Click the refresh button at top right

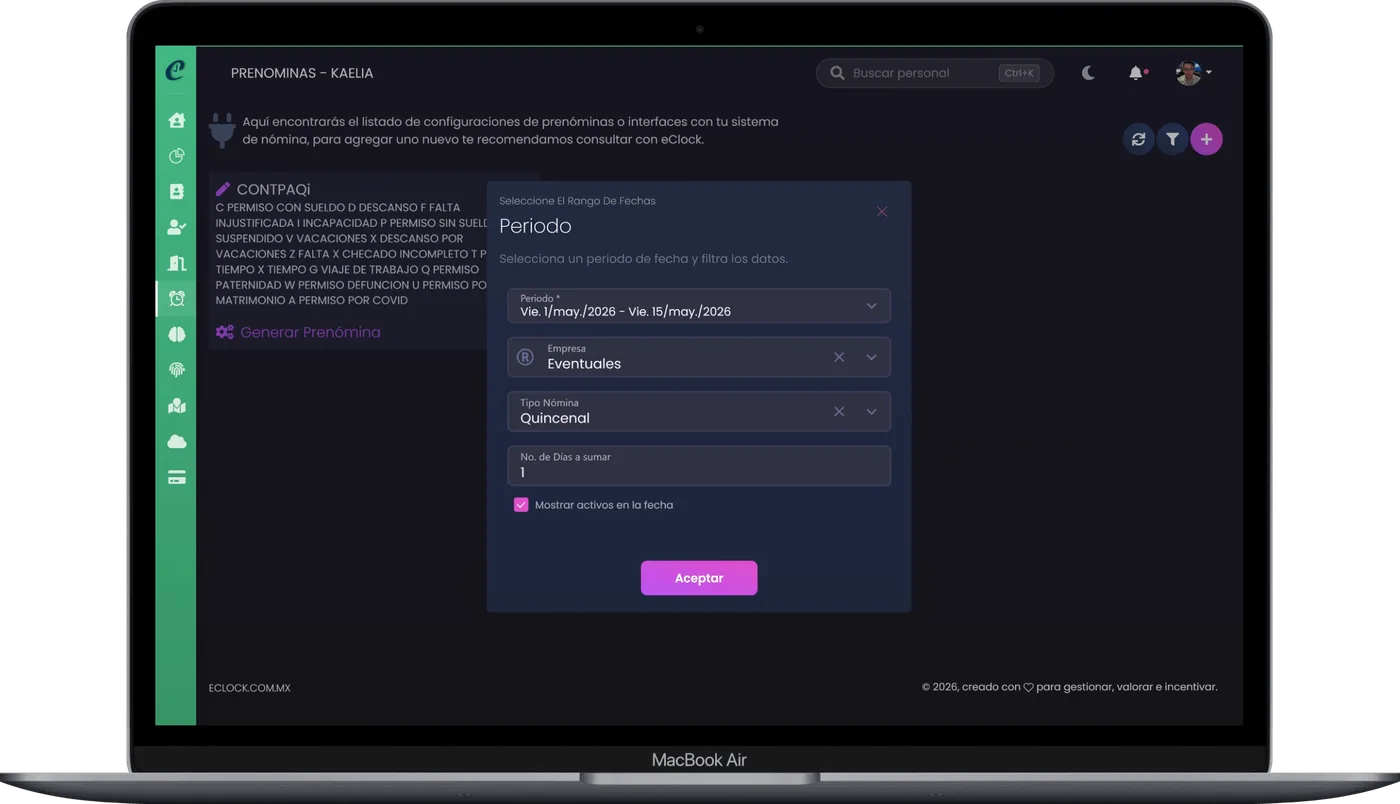pyautogui.click(x=1138, y=139)
